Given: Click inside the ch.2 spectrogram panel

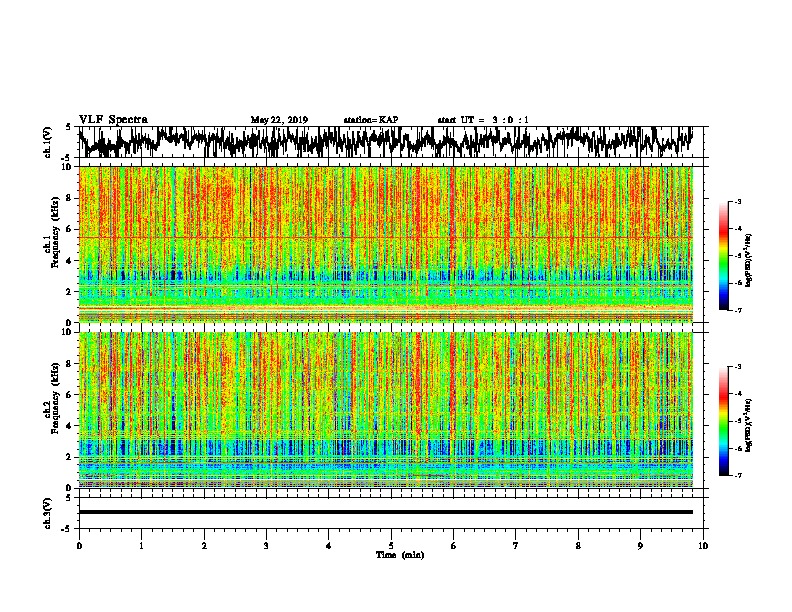Looking at the screenshot, I should (386, 410).
